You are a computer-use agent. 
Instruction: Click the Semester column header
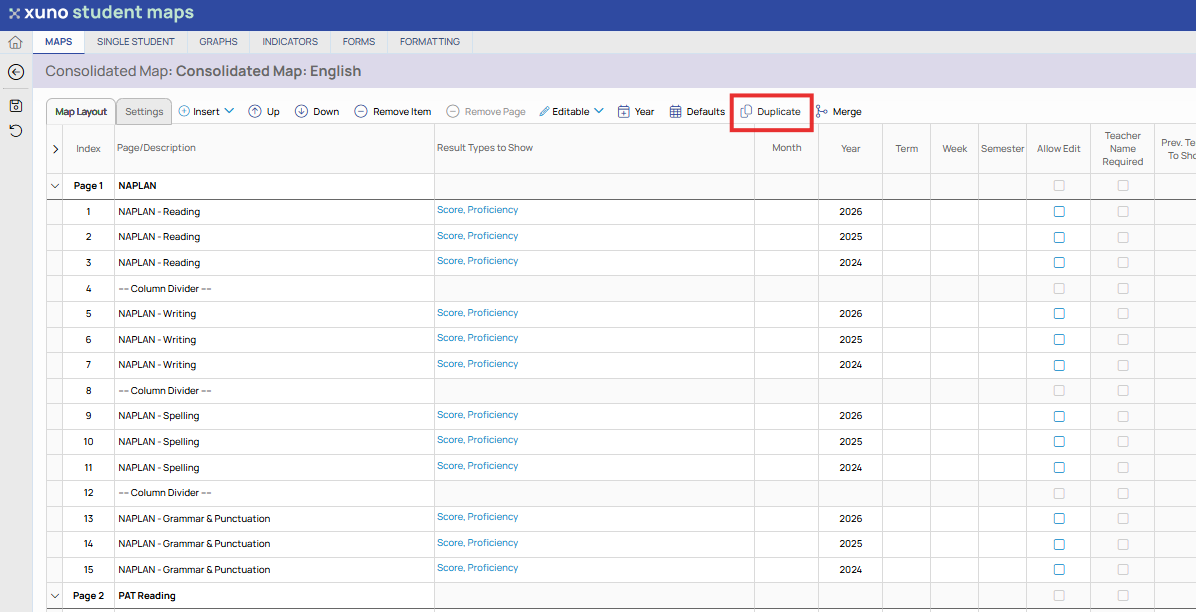1002,149
